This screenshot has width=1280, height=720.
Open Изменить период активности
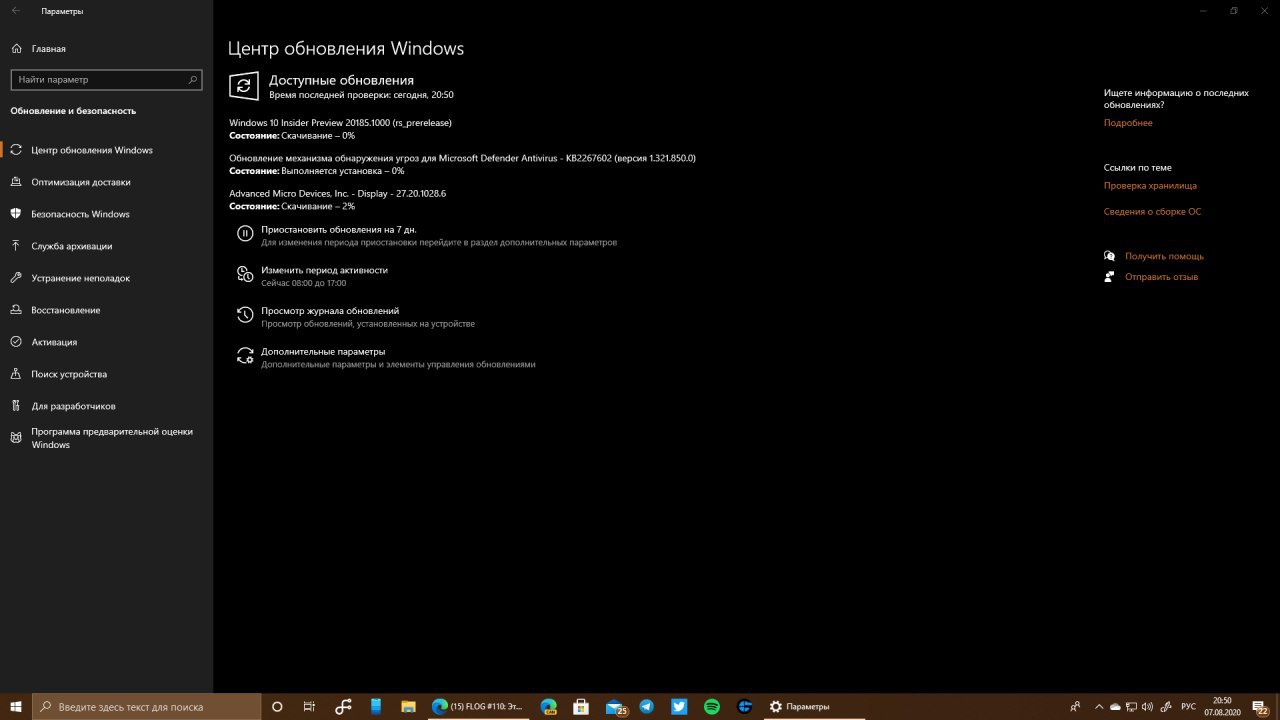click(324, 270)
